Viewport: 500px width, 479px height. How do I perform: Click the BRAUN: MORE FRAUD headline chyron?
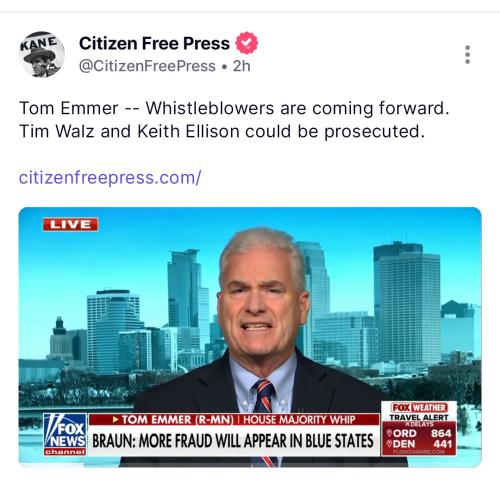pyautogui.click(x=233, y=441)
